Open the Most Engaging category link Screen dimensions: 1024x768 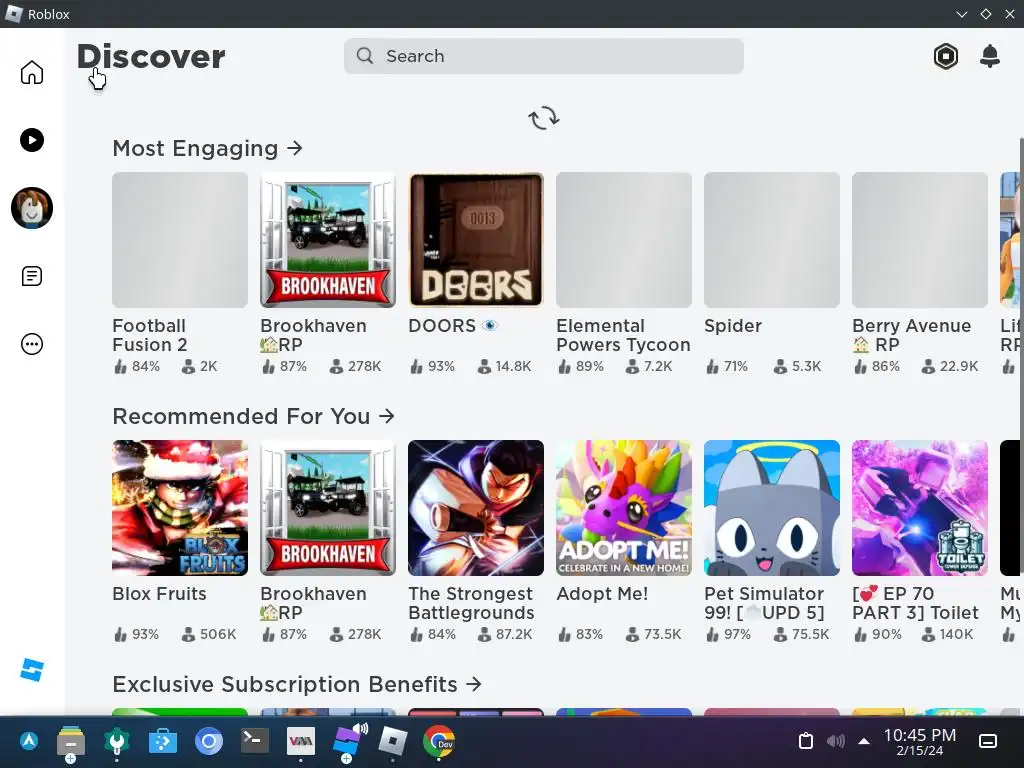click(208, 149)
